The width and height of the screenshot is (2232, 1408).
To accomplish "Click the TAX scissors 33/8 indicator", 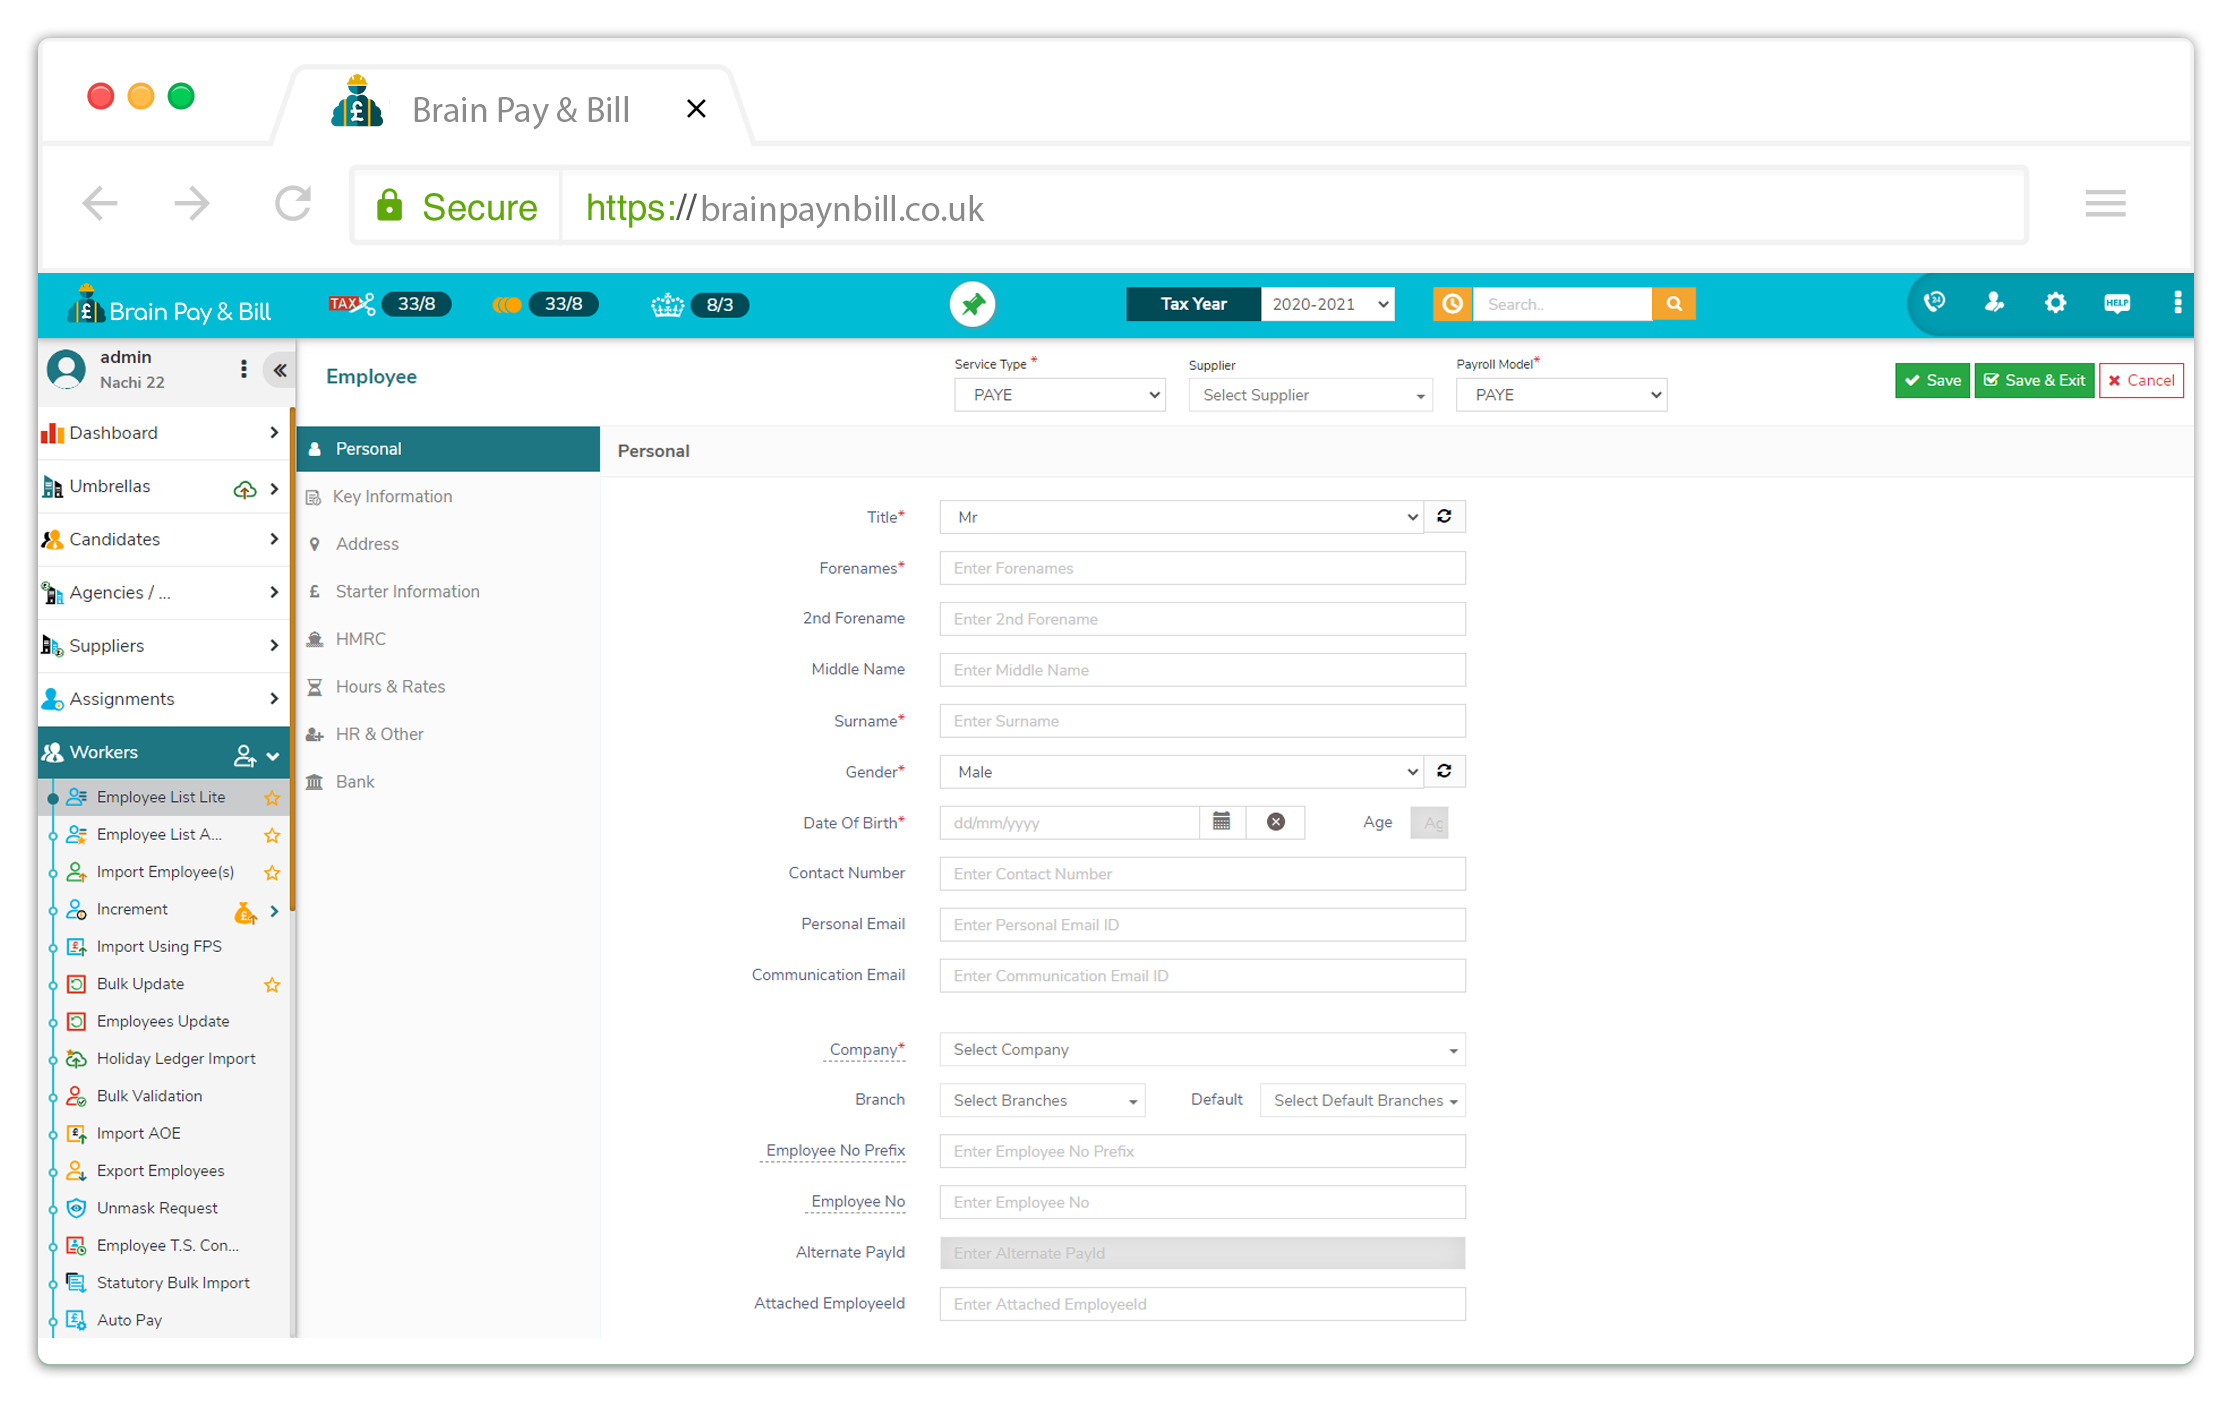I will coord(389,304).
